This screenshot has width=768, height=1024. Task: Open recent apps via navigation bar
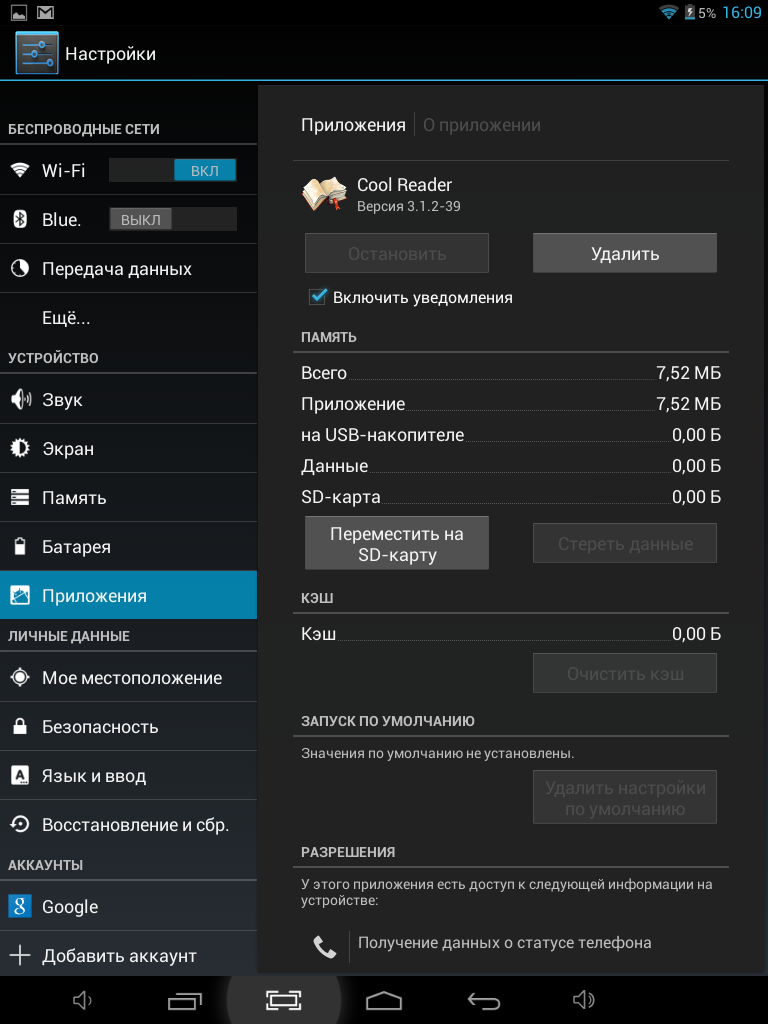(x=185, y=1000)
